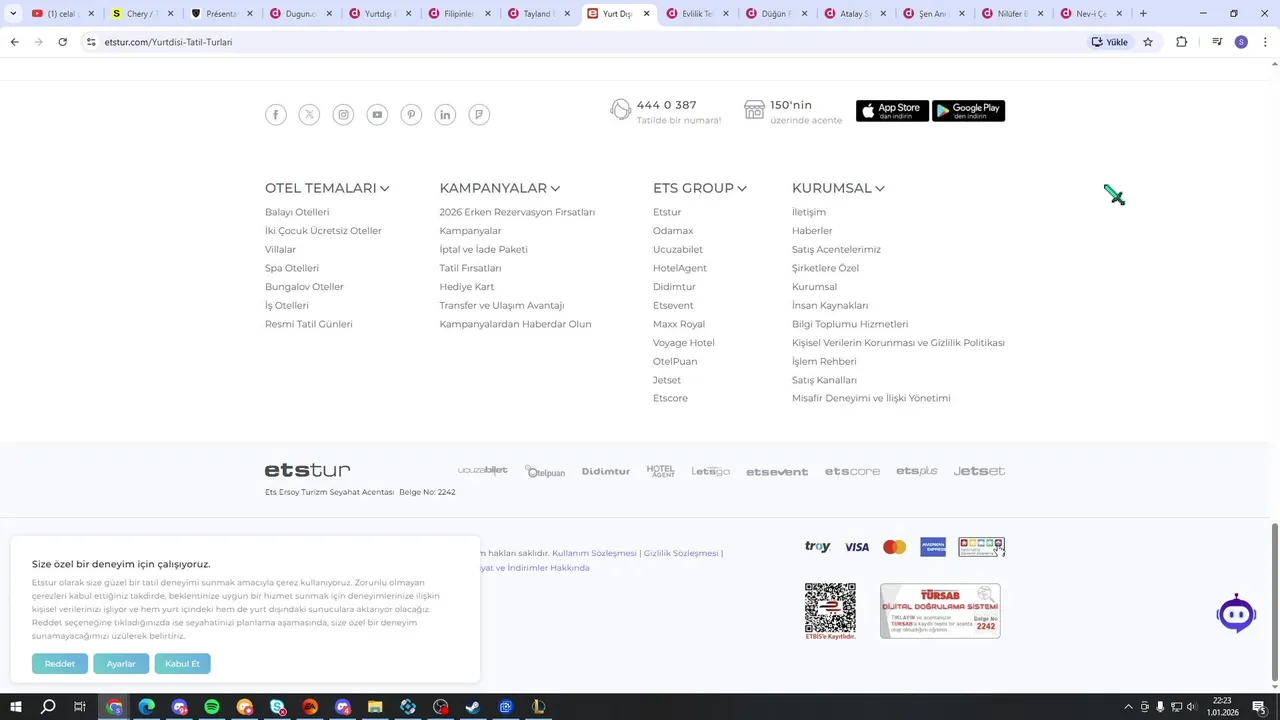The image size is (1280, 720).
Task: Collapse the KAMPANYALAR footer section
Action: (500, 188)
